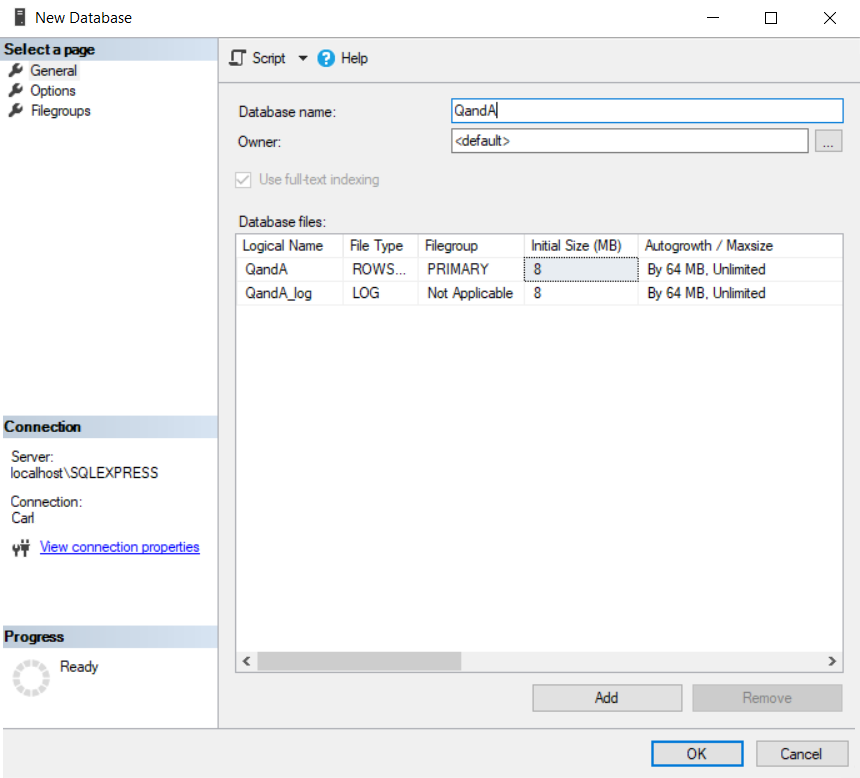The height and width of the screenshot is (778, 860).
Task: Toggle Use full-text indexing checkbox
Action: coord(243,180)
